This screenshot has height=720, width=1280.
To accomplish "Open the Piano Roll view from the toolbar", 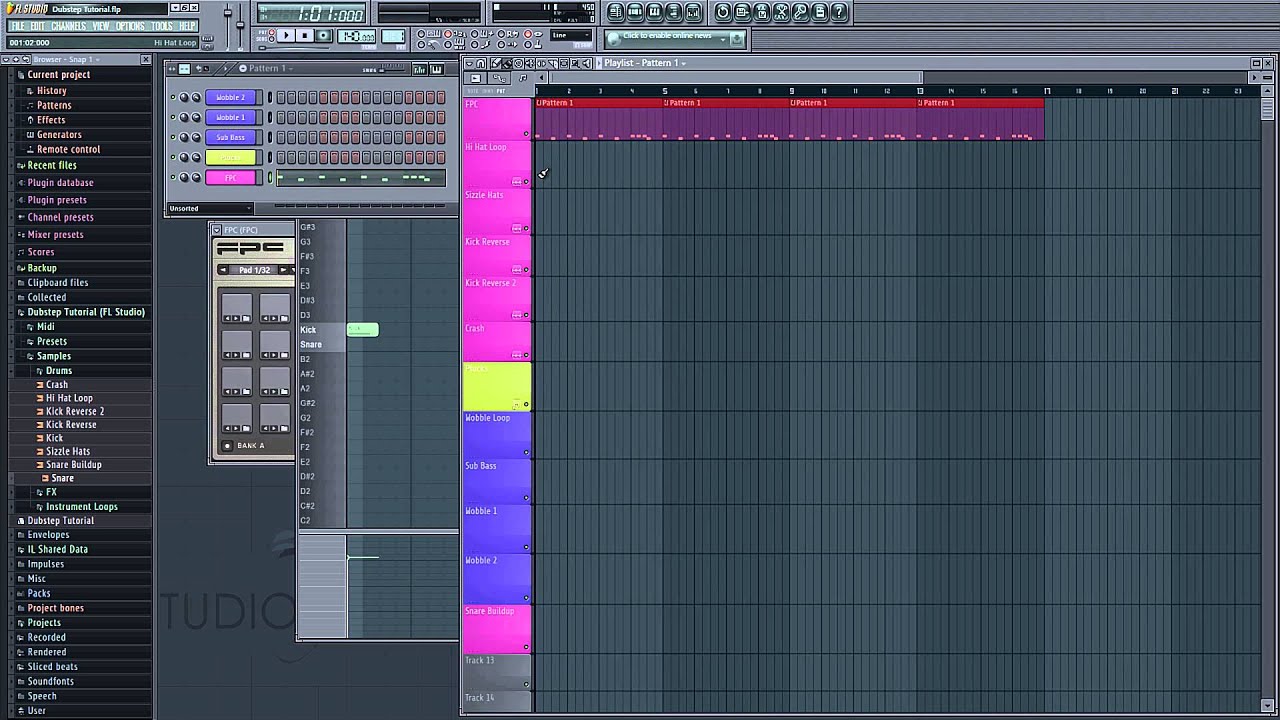I will tap(654, 12).
